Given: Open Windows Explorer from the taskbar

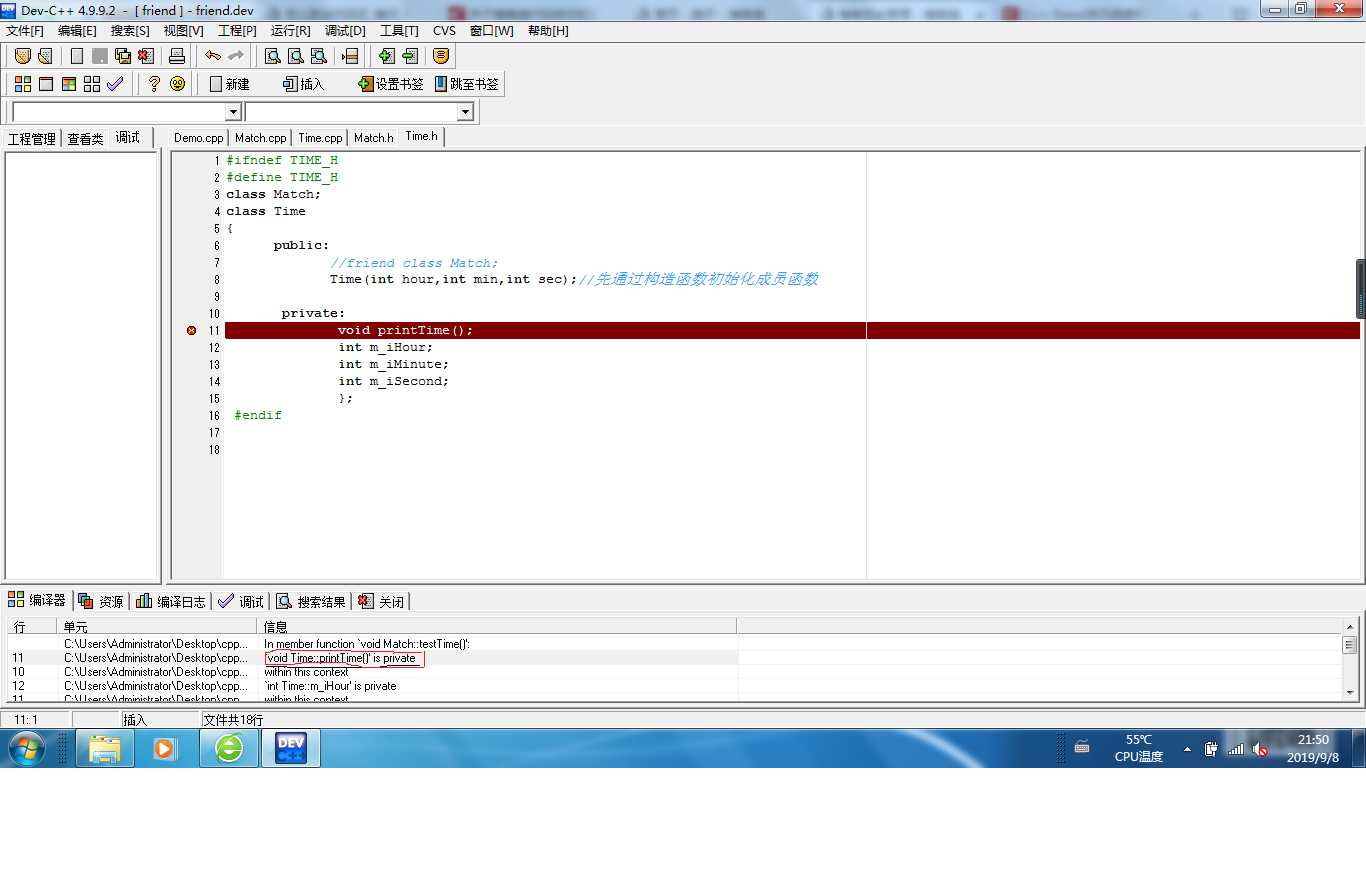Looking at the screenshot, I should (x=105, y=748).
